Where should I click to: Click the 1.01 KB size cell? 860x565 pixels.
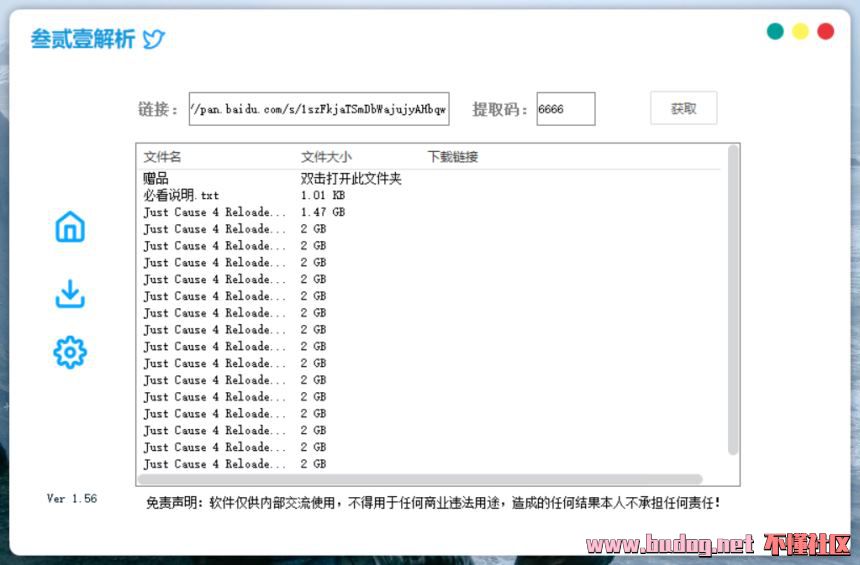pos(322,195)
